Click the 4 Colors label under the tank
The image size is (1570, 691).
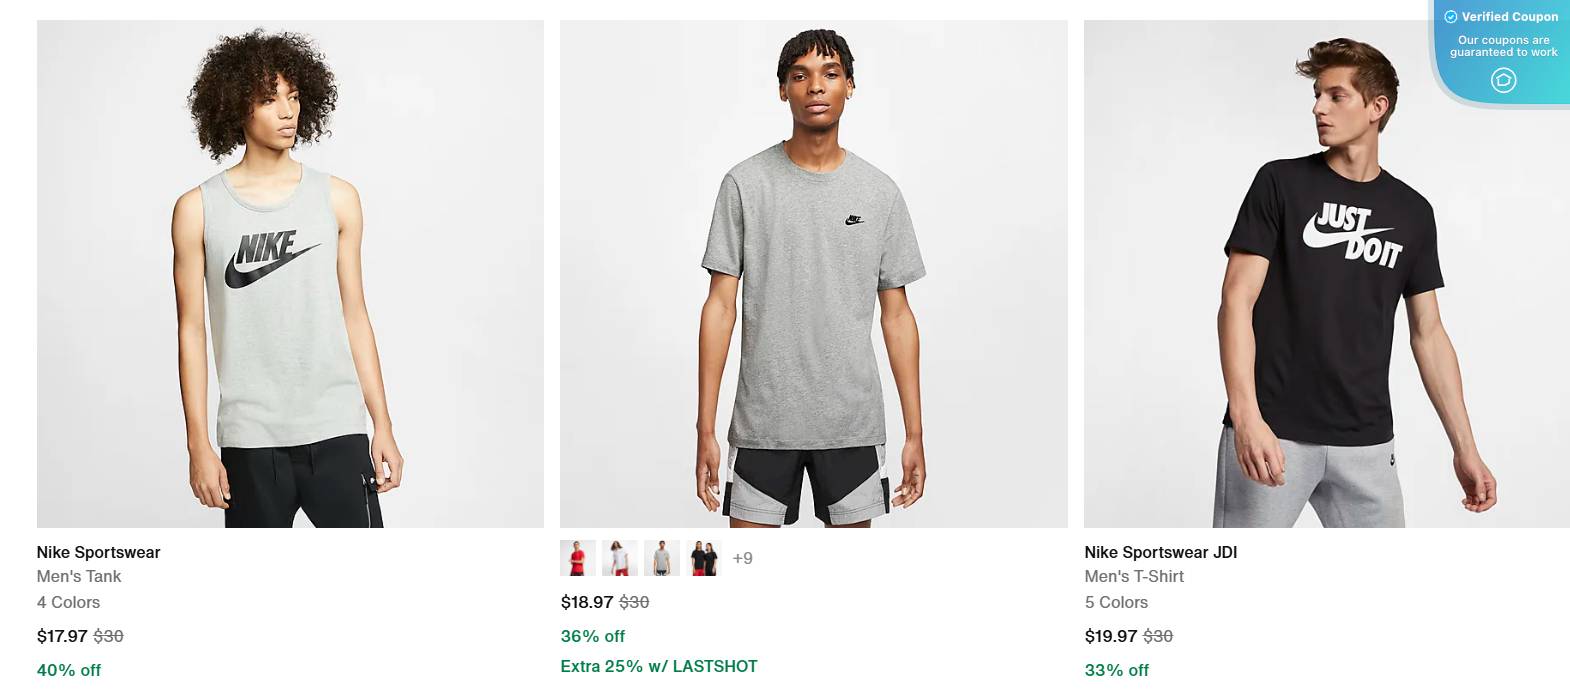(x=68, y=602)
